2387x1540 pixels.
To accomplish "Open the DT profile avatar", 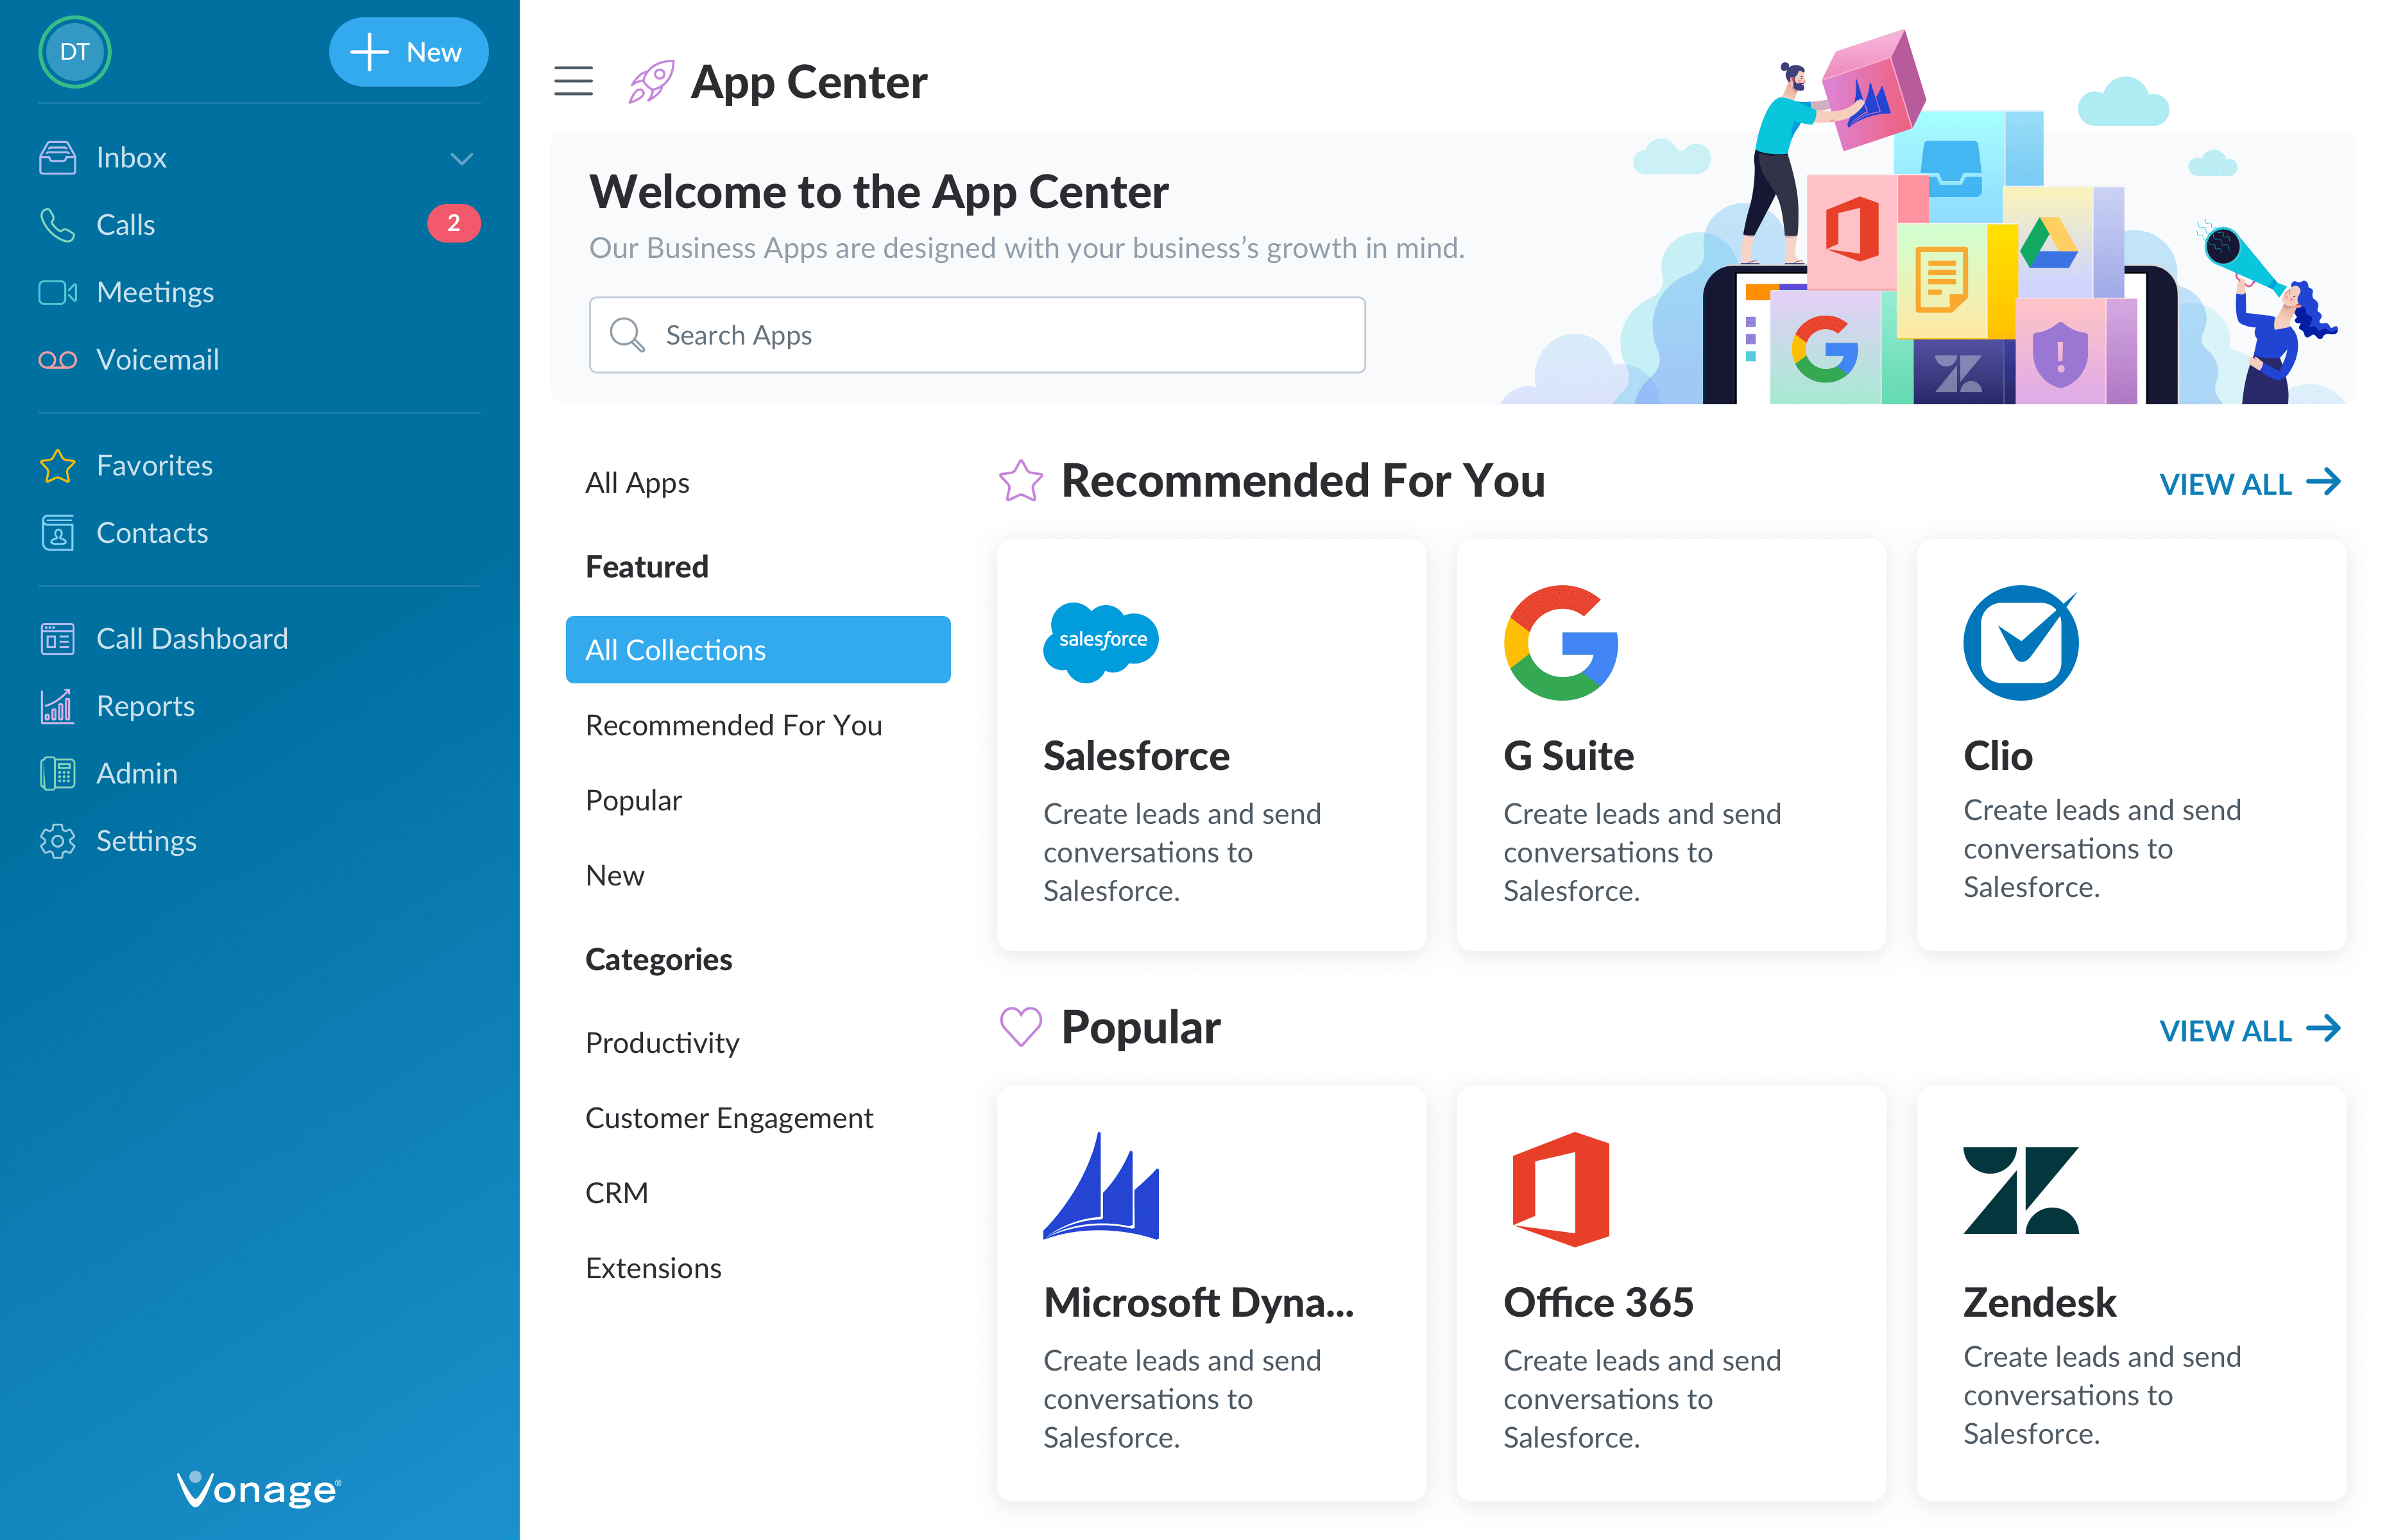I will coord(74,52).
